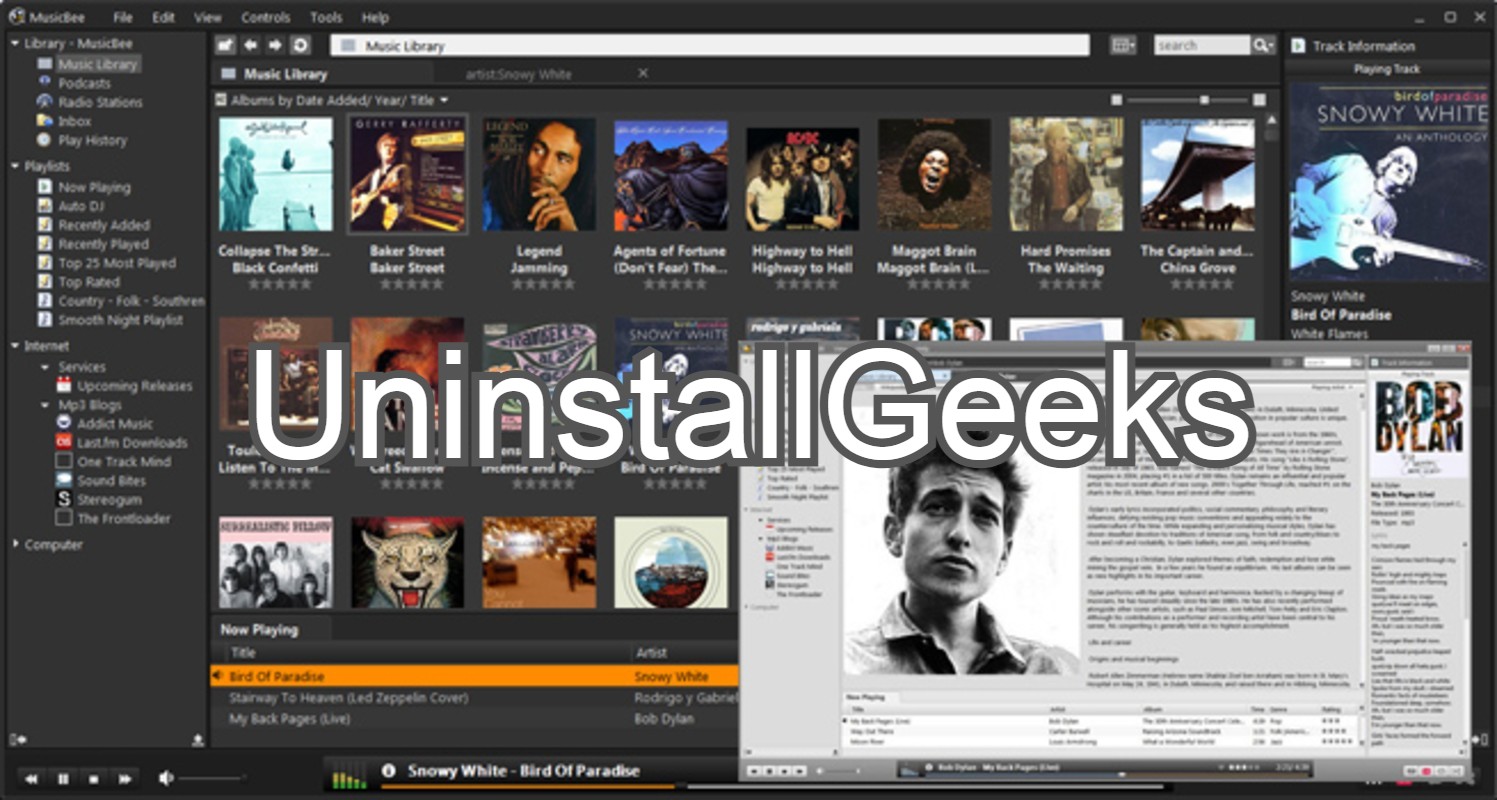Click the search input field
The width and height of the screenshot is (1497, 800).
coord(1202,45)
